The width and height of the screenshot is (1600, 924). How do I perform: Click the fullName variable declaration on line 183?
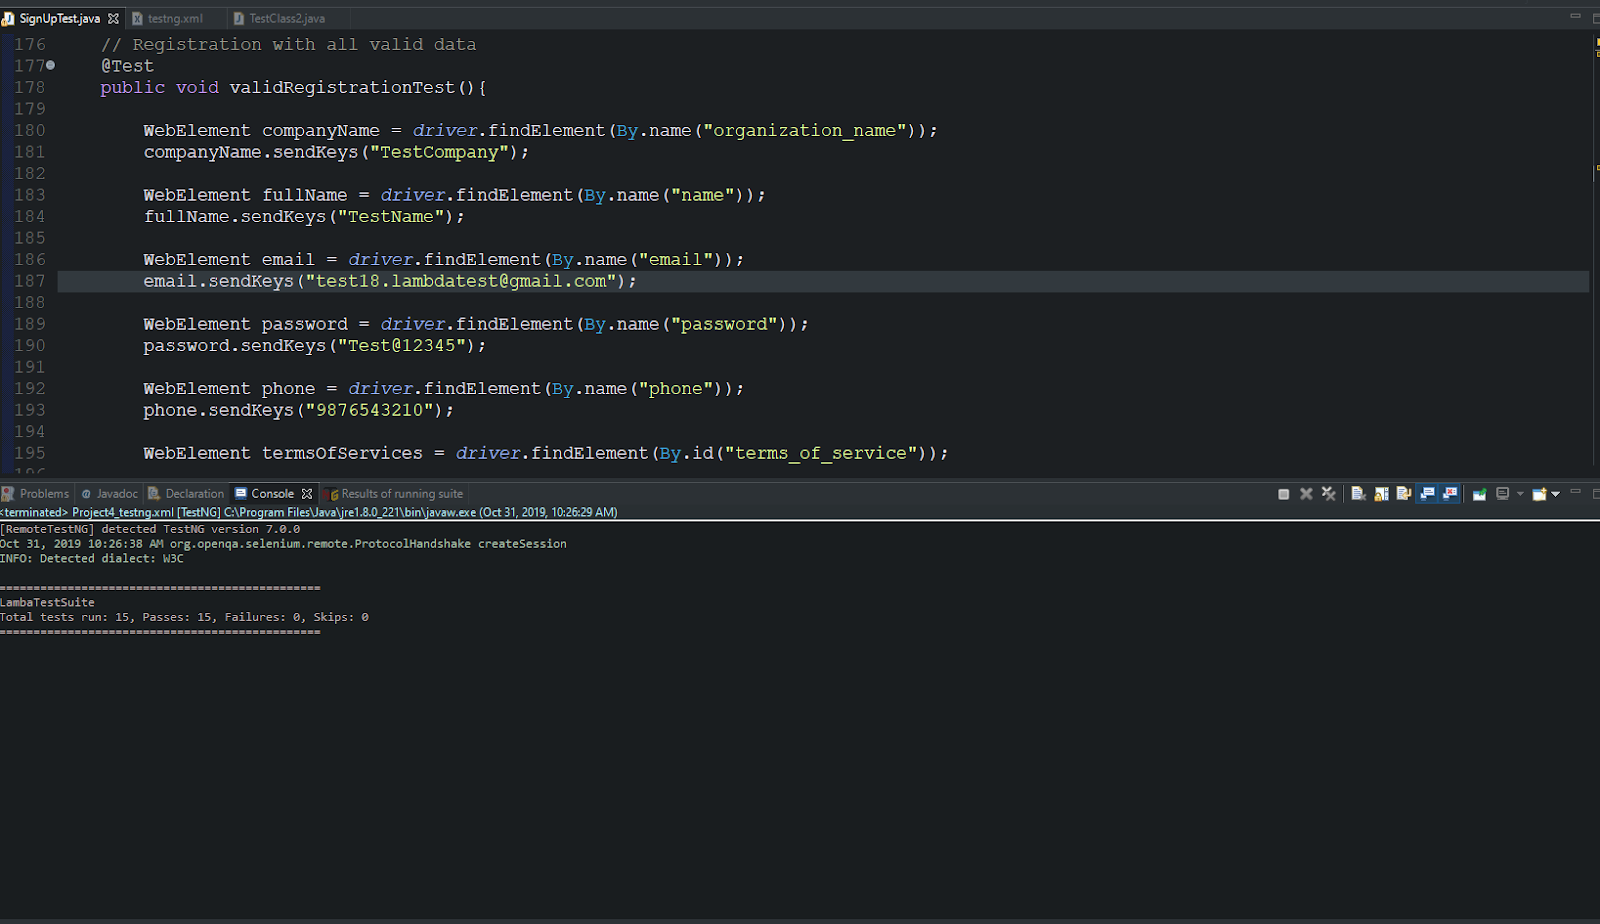305,195
